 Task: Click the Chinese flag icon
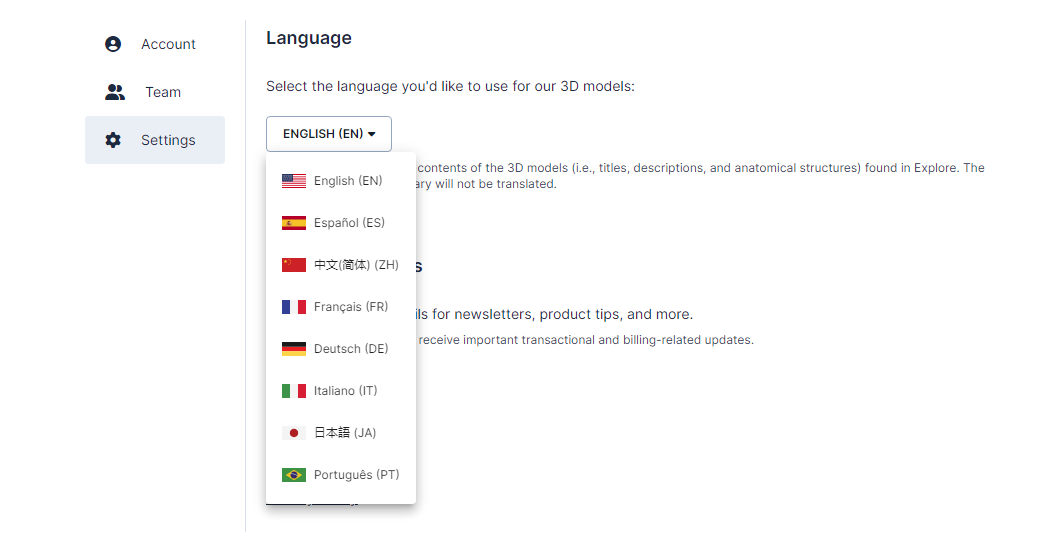click(x=293, y=265)
